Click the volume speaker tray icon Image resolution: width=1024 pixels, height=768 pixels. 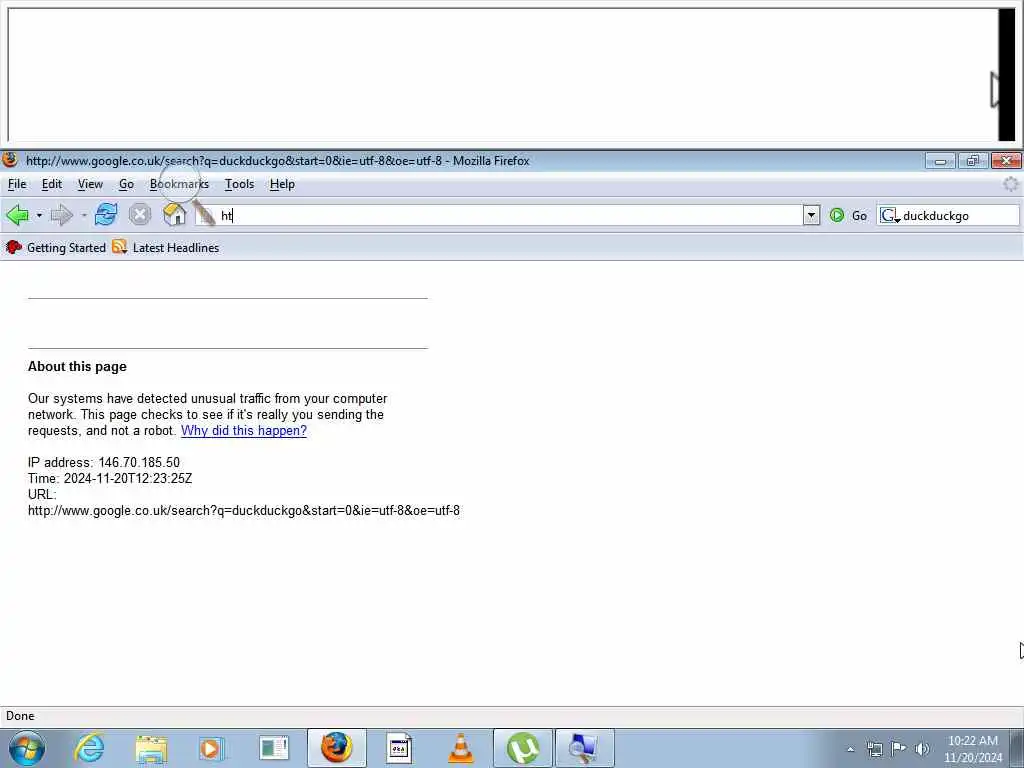922,749
